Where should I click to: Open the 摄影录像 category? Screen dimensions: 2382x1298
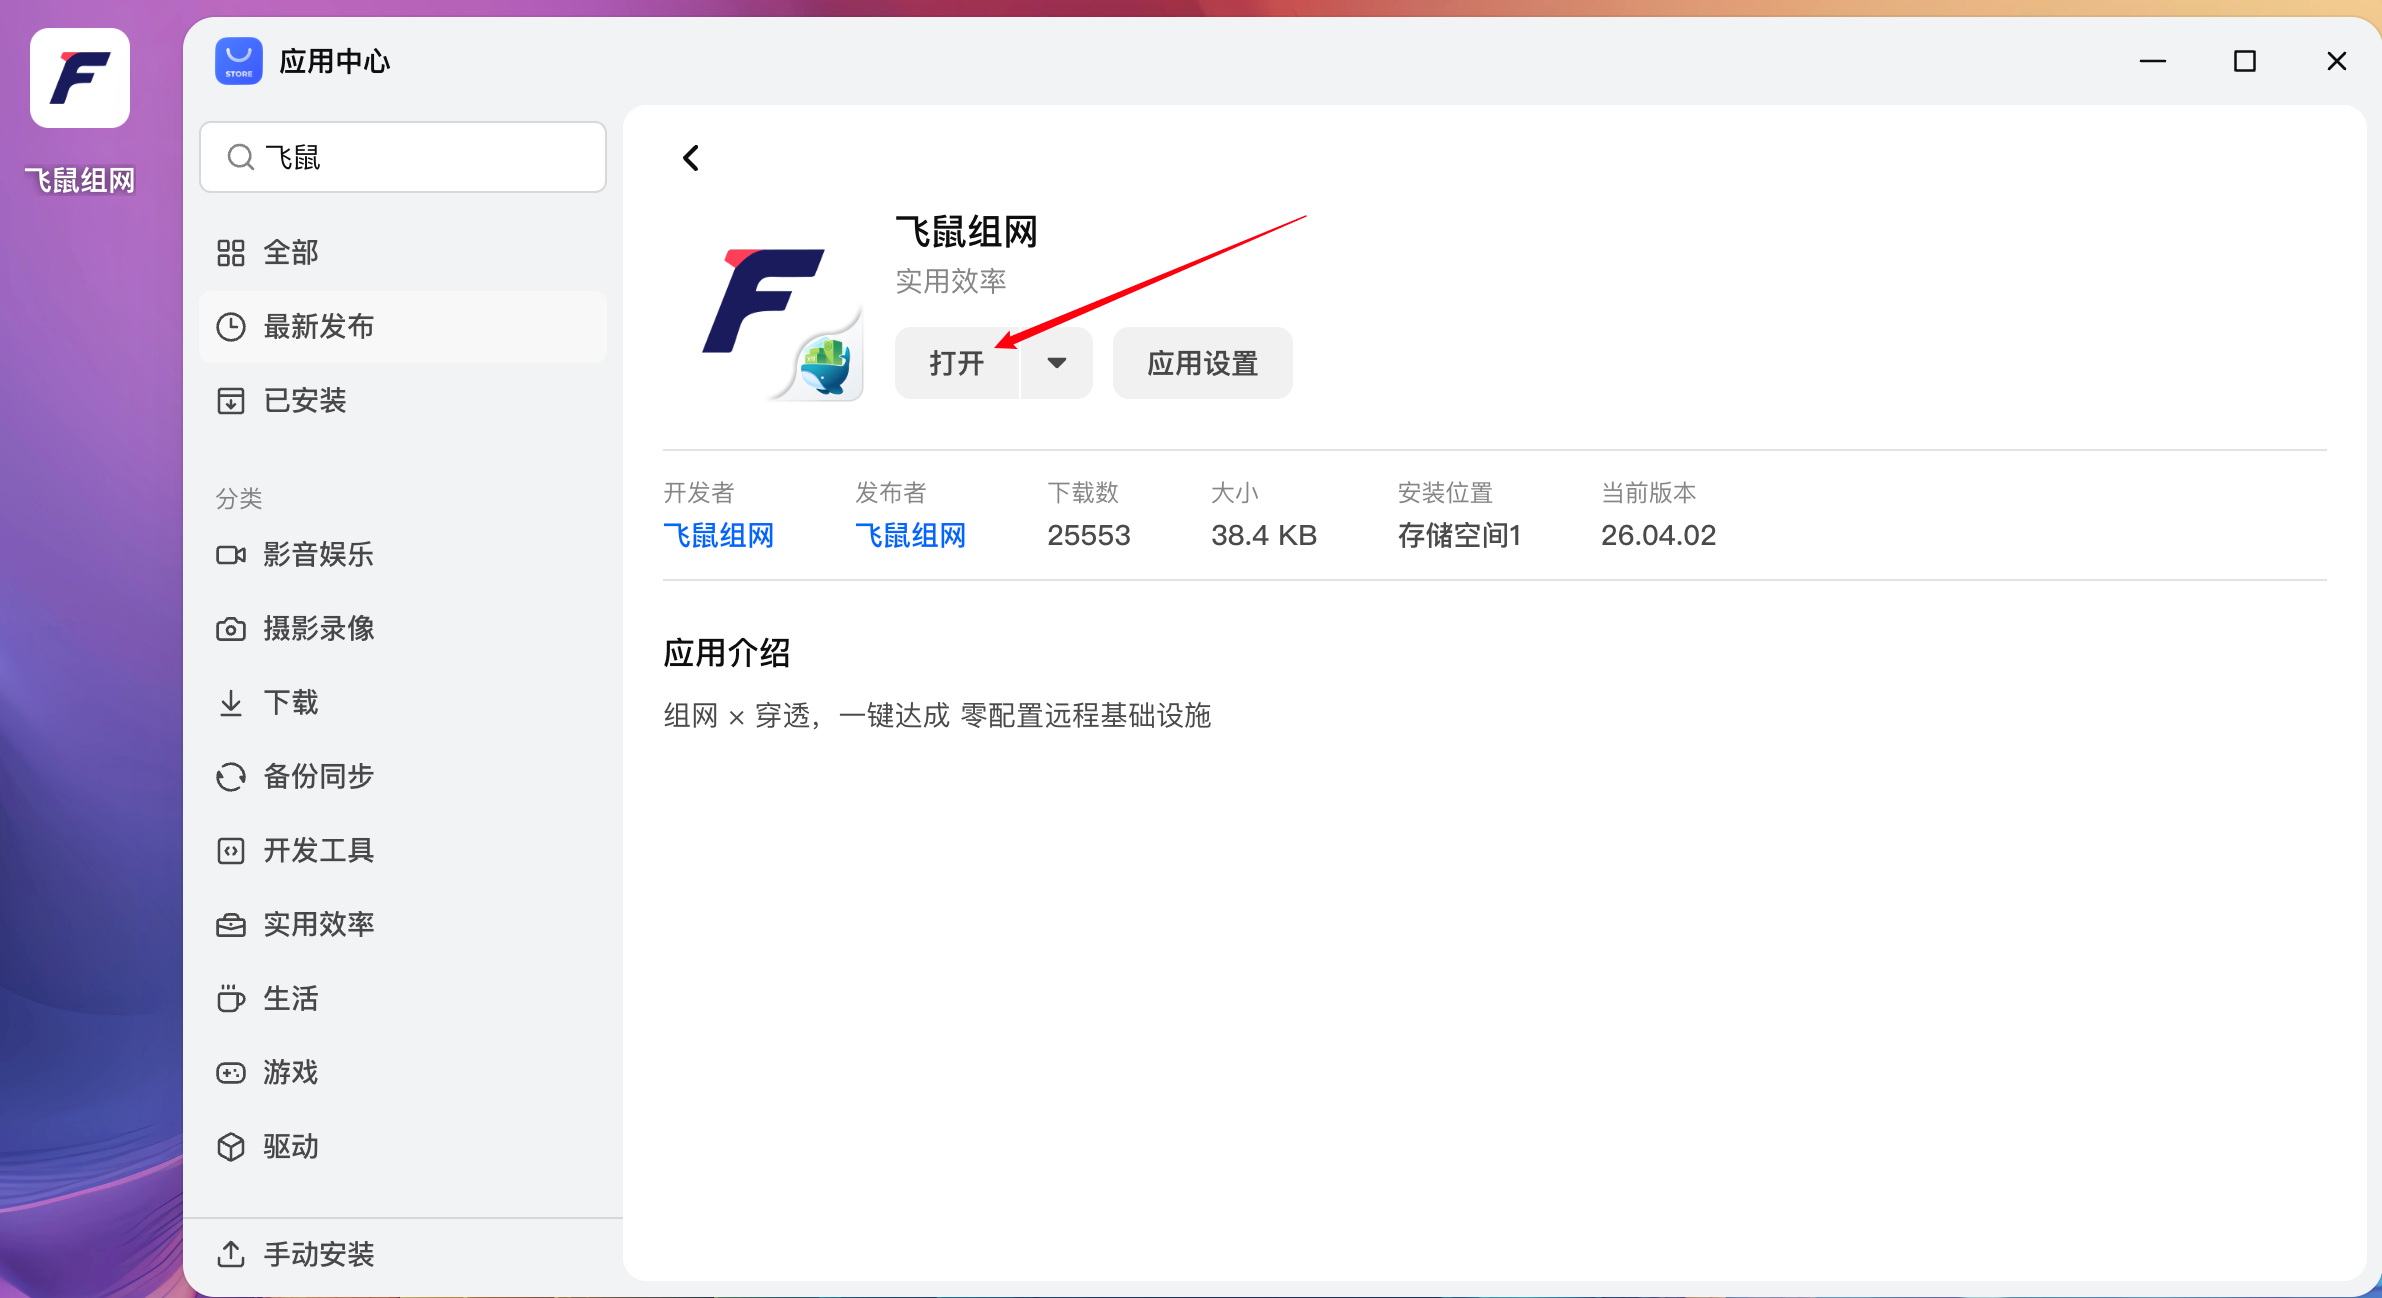(x=403, y=629)
